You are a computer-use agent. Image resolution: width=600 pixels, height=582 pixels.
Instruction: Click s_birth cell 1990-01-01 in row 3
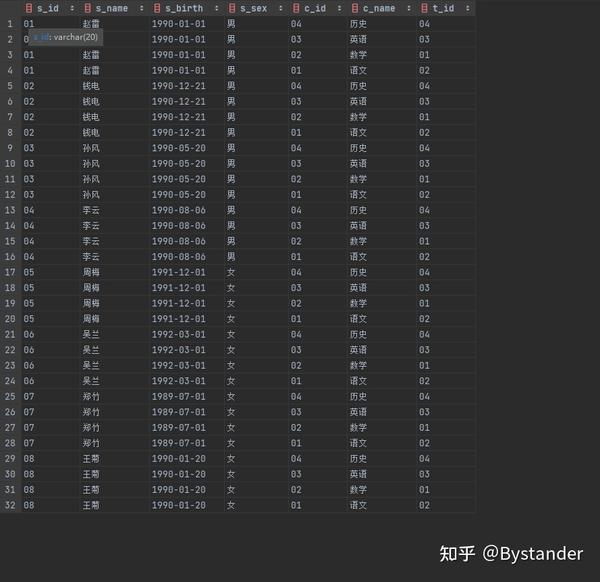coord(179,55)
